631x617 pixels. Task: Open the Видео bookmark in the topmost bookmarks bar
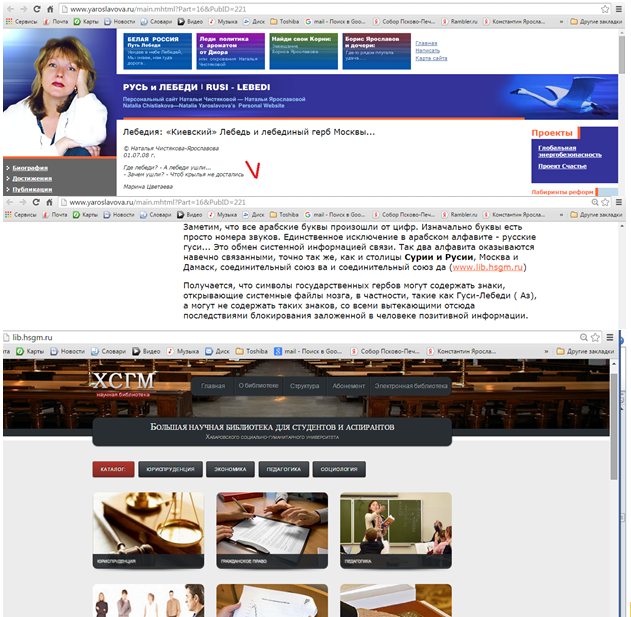click(x=190, y=22)
